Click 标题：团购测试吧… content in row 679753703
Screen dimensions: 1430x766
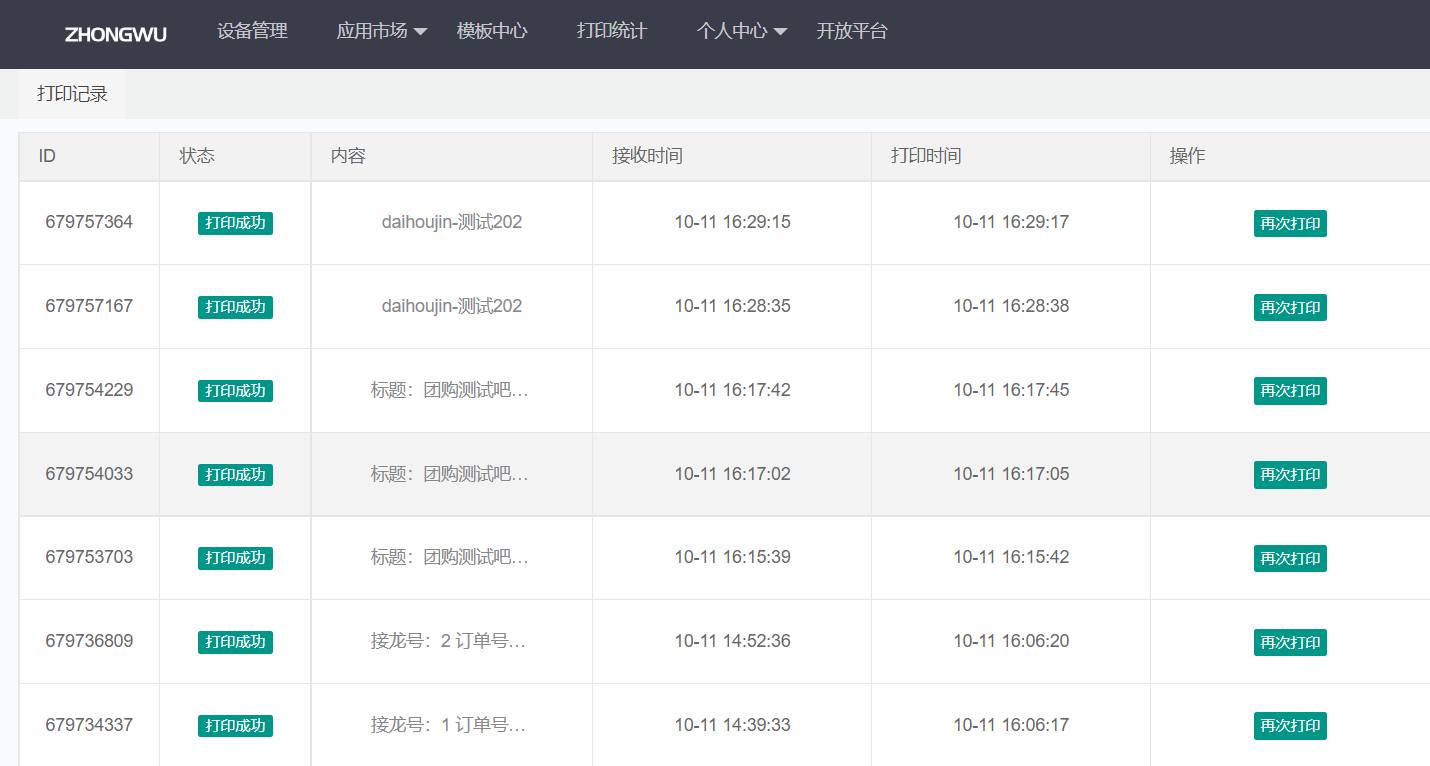click(450, 557)
